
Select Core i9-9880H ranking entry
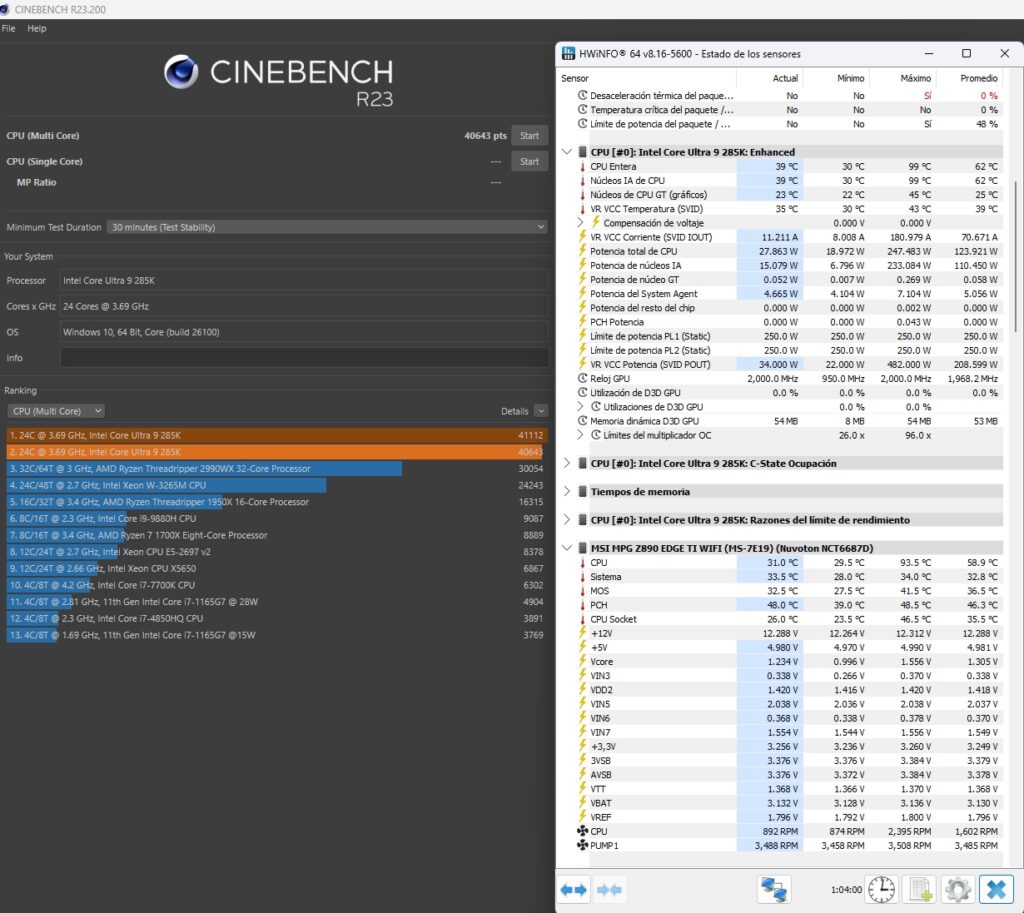point(276,519)
